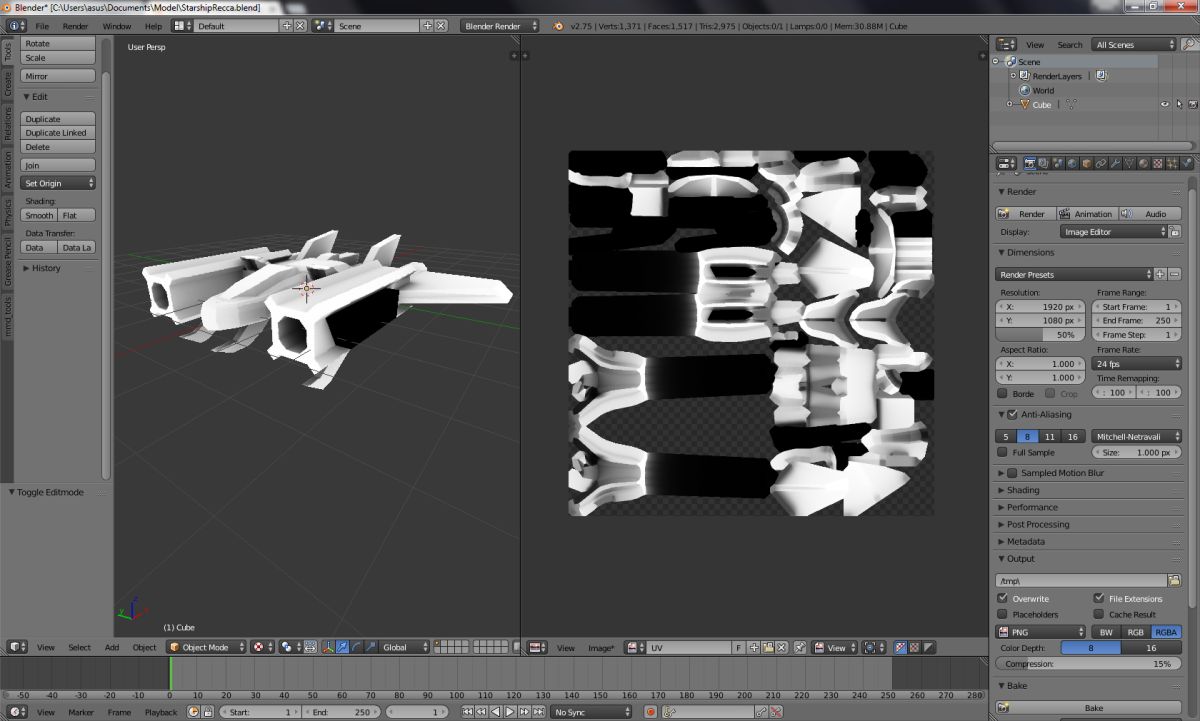Click the new image plus icon in UV editor
Image resolution: width=1200 pixels, height=721 pixels.
(x=754, y=647)
